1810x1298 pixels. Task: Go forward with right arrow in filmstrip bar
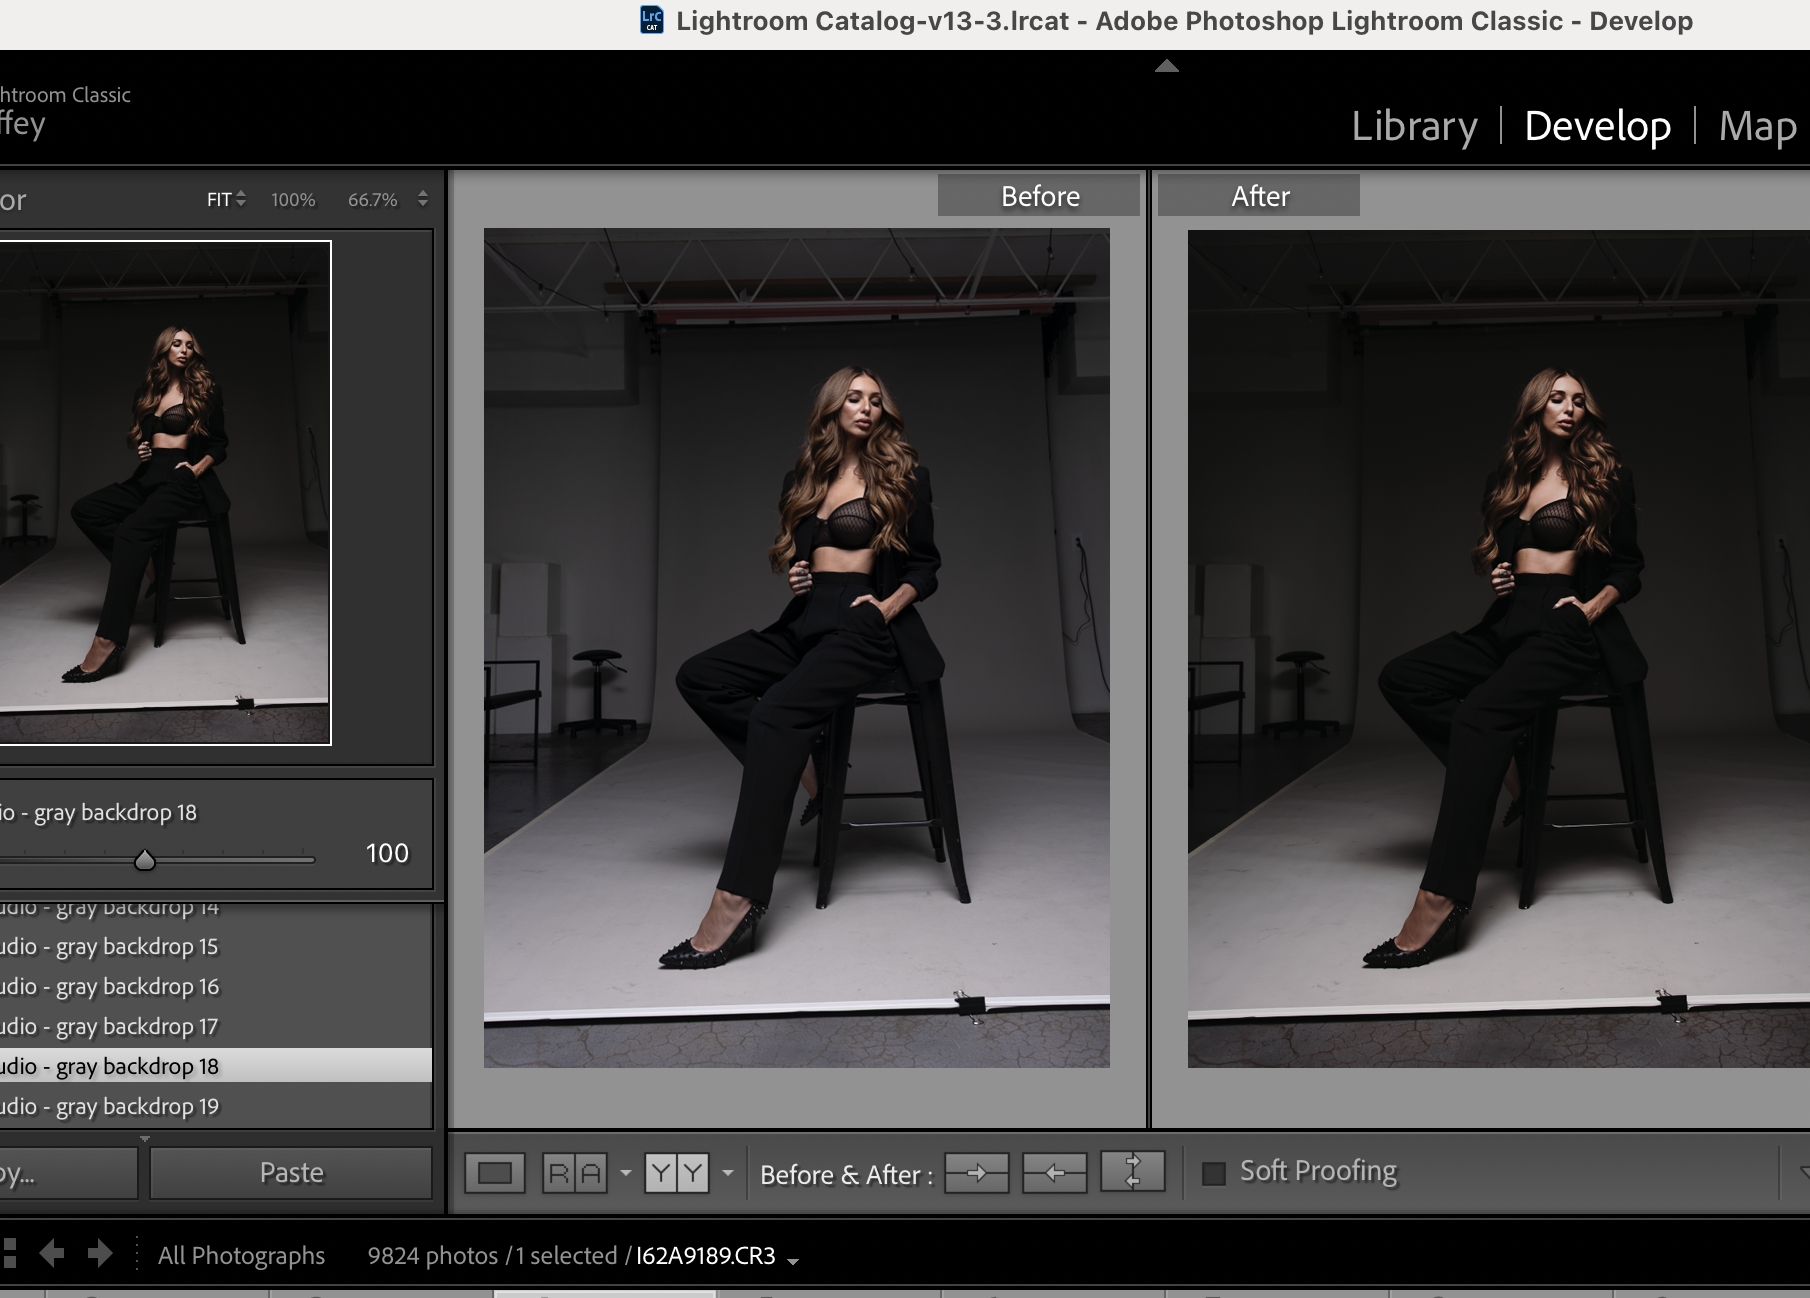click(100, 1253)
